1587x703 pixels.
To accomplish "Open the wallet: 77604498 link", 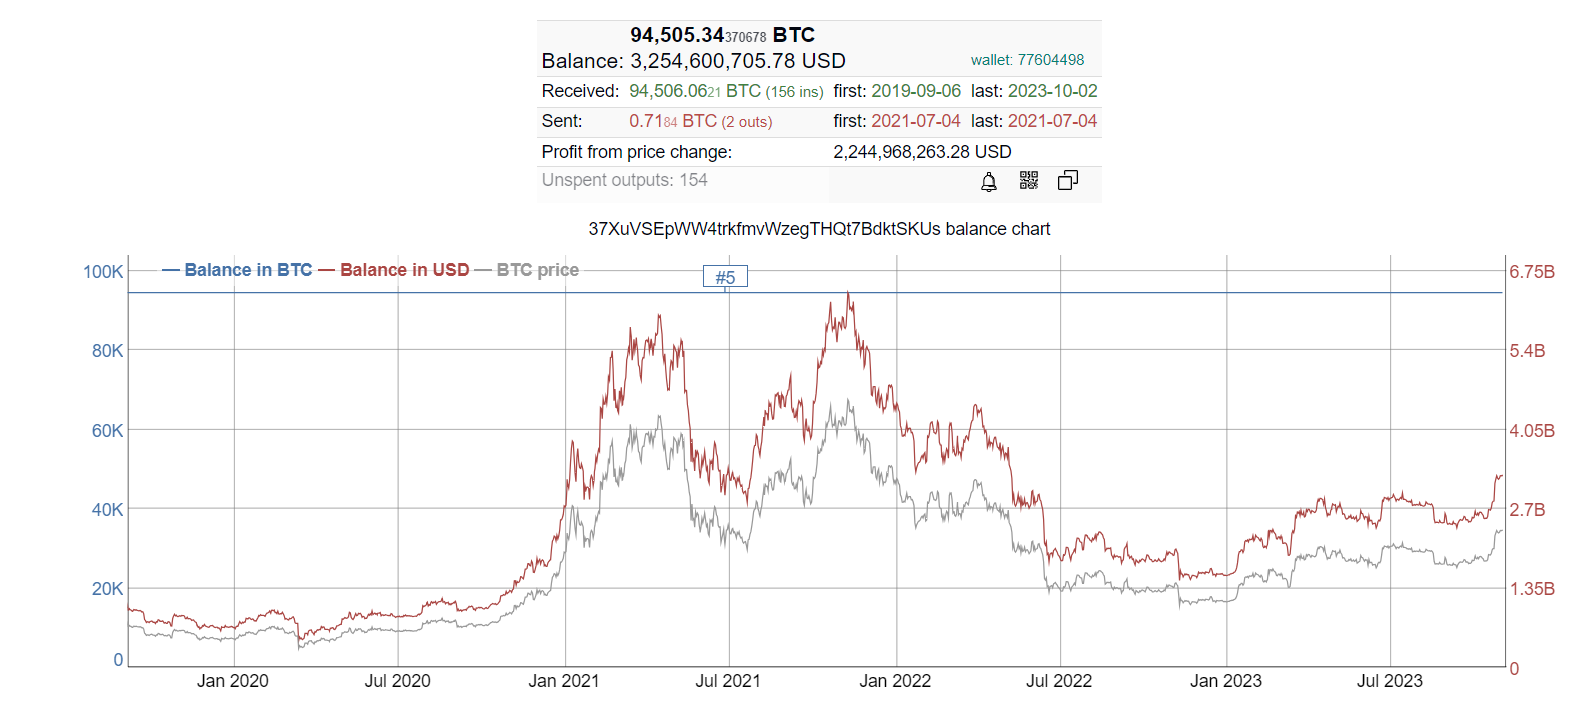I will [1027, 60].
